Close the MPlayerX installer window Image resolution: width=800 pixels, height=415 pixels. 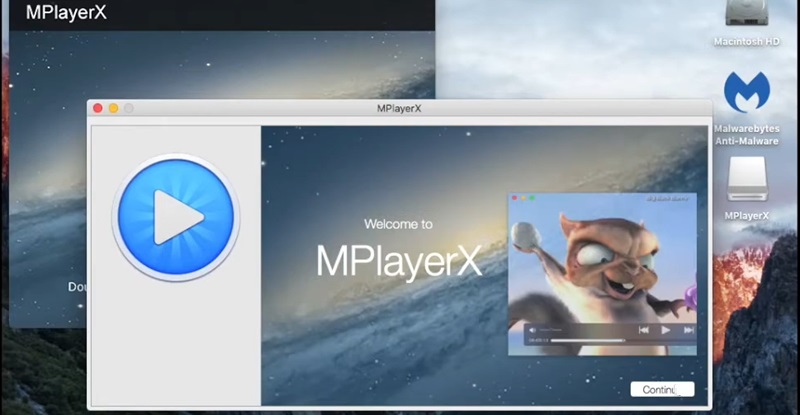(x=98, y=108)
